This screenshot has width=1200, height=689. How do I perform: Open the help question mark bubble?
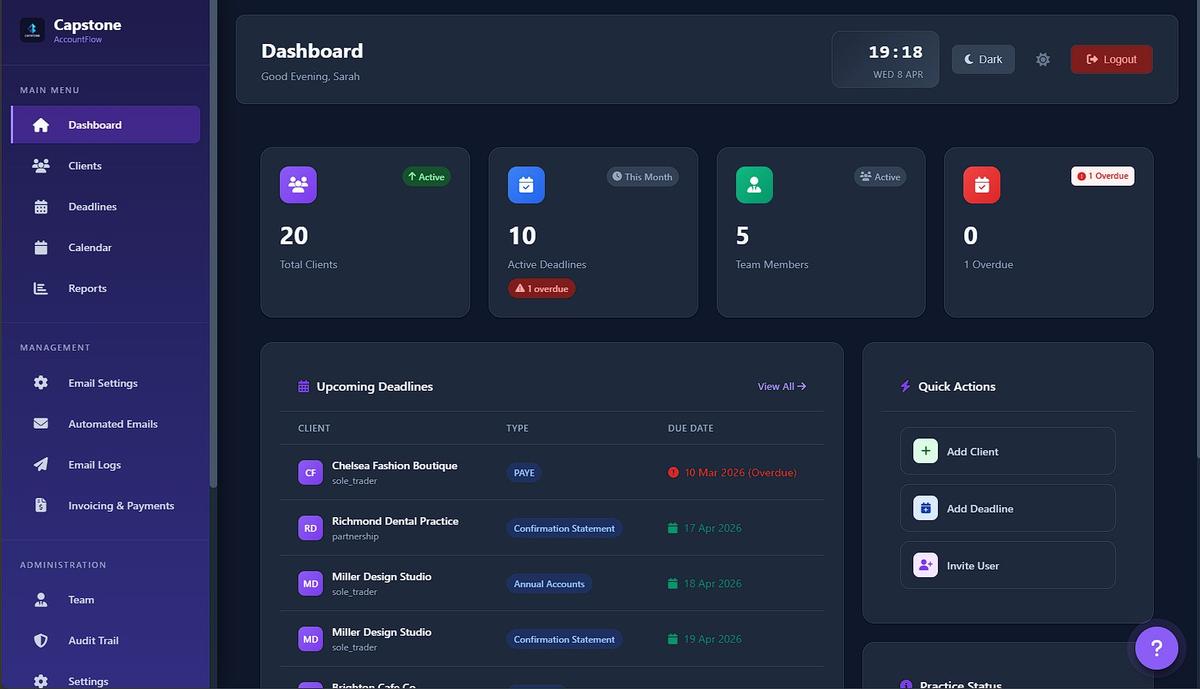point(1155,647)
